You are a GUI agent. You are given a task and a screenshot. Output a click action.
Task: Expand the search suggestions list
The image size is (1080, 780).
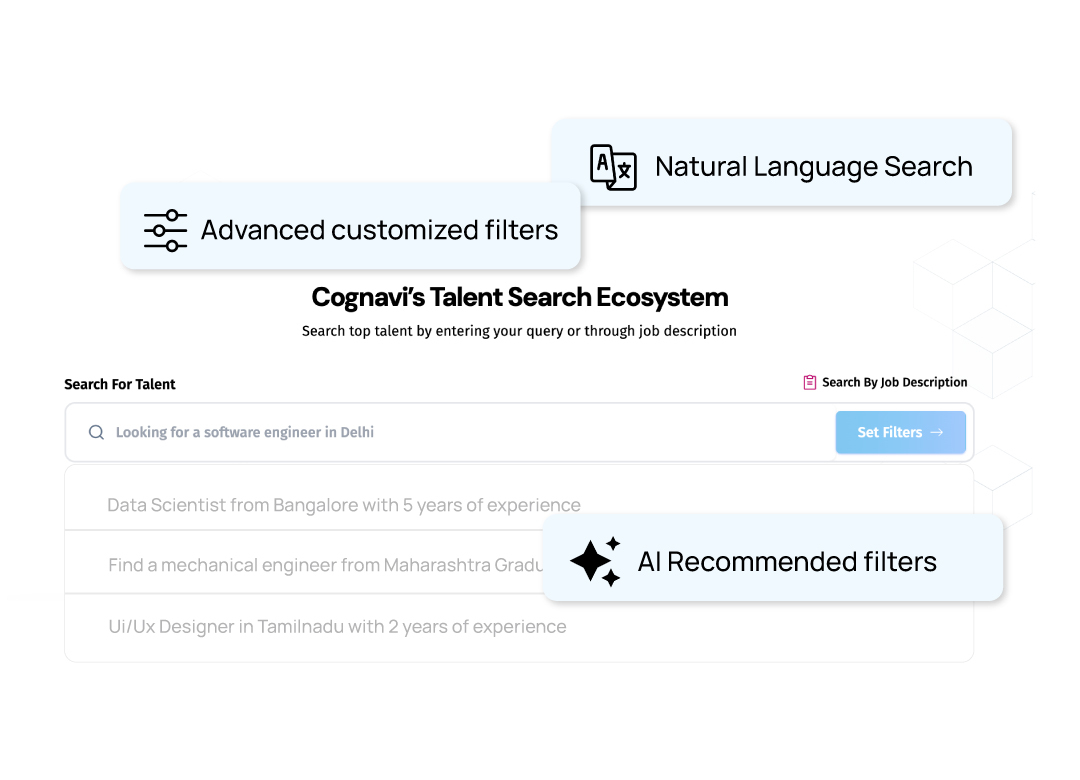point(519,562)
